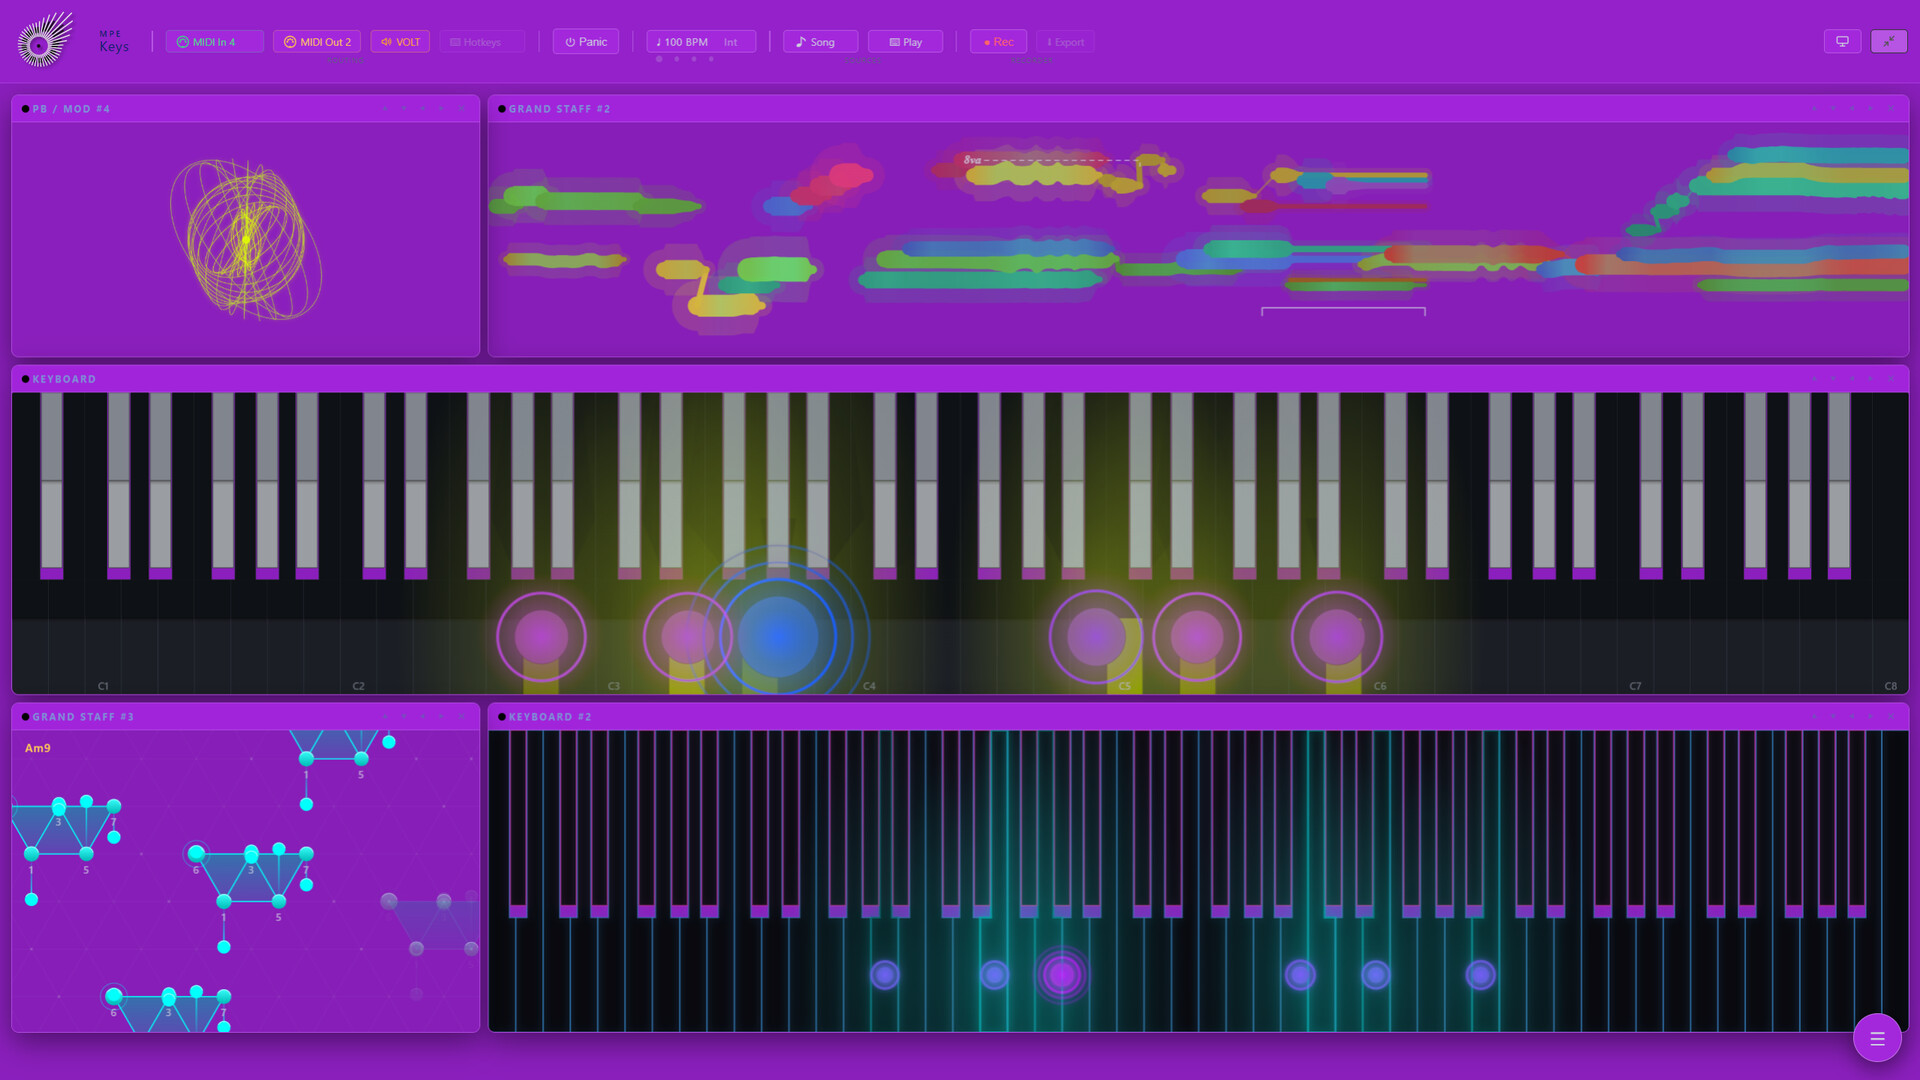This screenshot has width=1920, height=1080.
Task: Move Grand Staff #2 panel left
Action: click(1852, 108)
